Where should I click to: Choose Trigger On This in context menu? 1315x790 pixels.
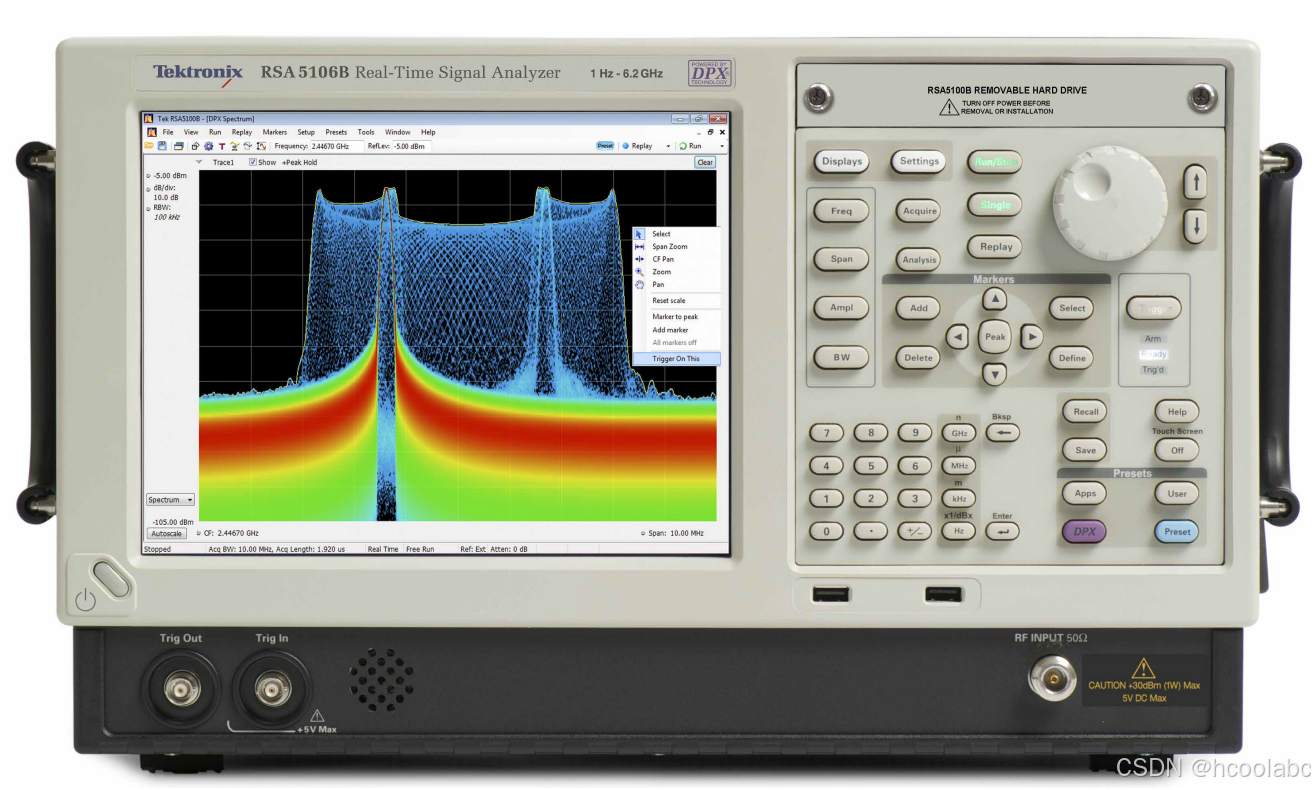tap(676, 359)
